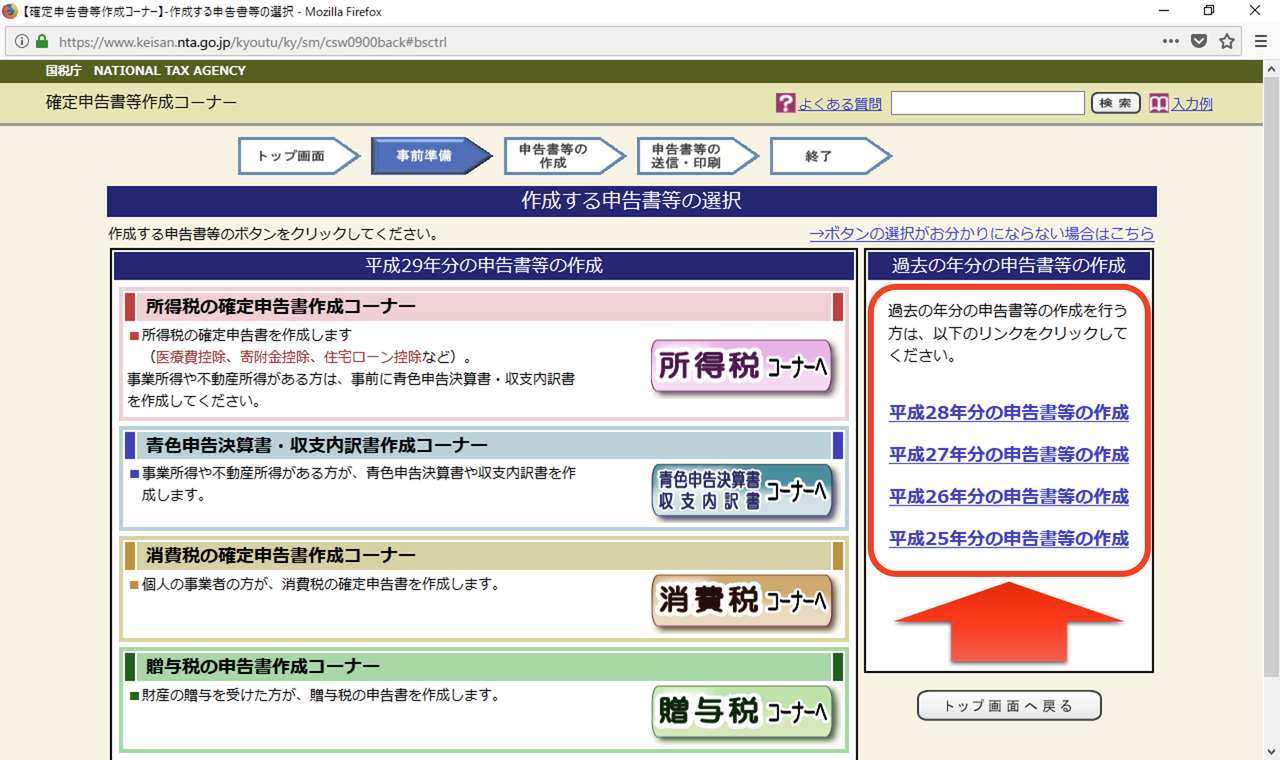Select 申告書等の作成 step arrow

click(564, 156)
